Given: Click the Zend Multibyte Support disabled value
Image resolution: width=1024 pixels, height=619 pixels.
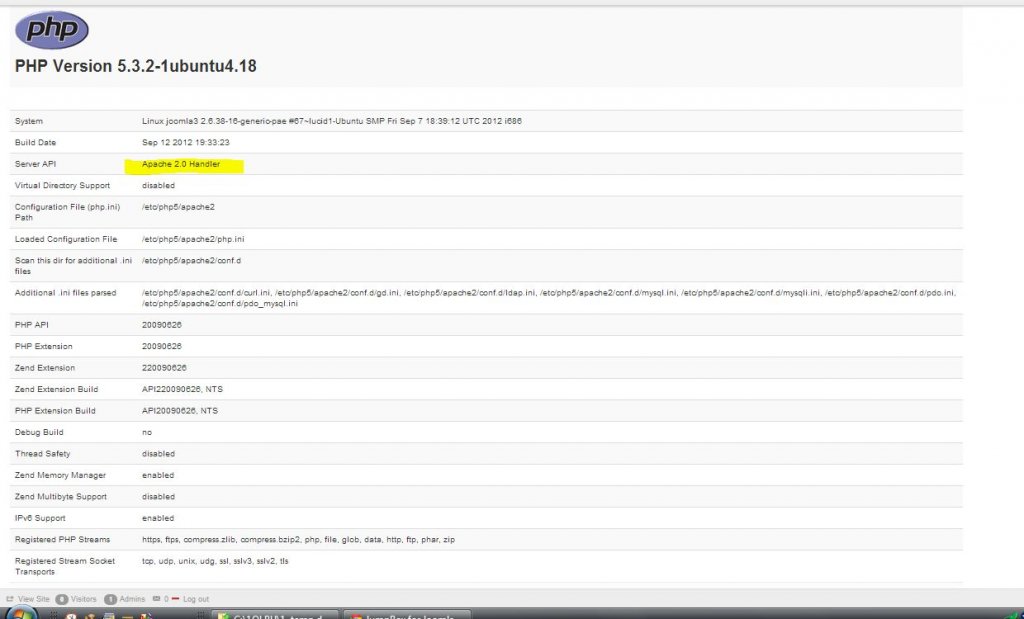Looking at the screenshot, I should tap(158, 497).
